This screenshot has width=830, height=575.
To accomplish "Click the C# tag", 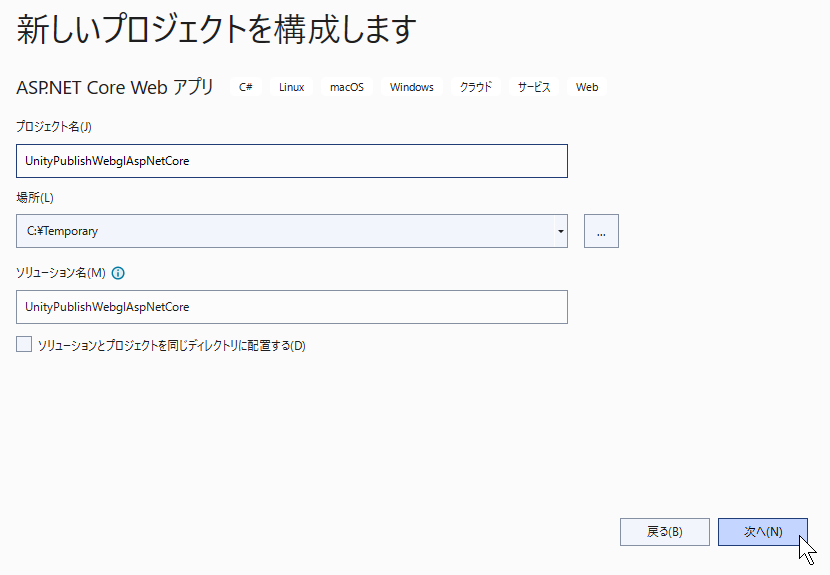I will 246,87.
